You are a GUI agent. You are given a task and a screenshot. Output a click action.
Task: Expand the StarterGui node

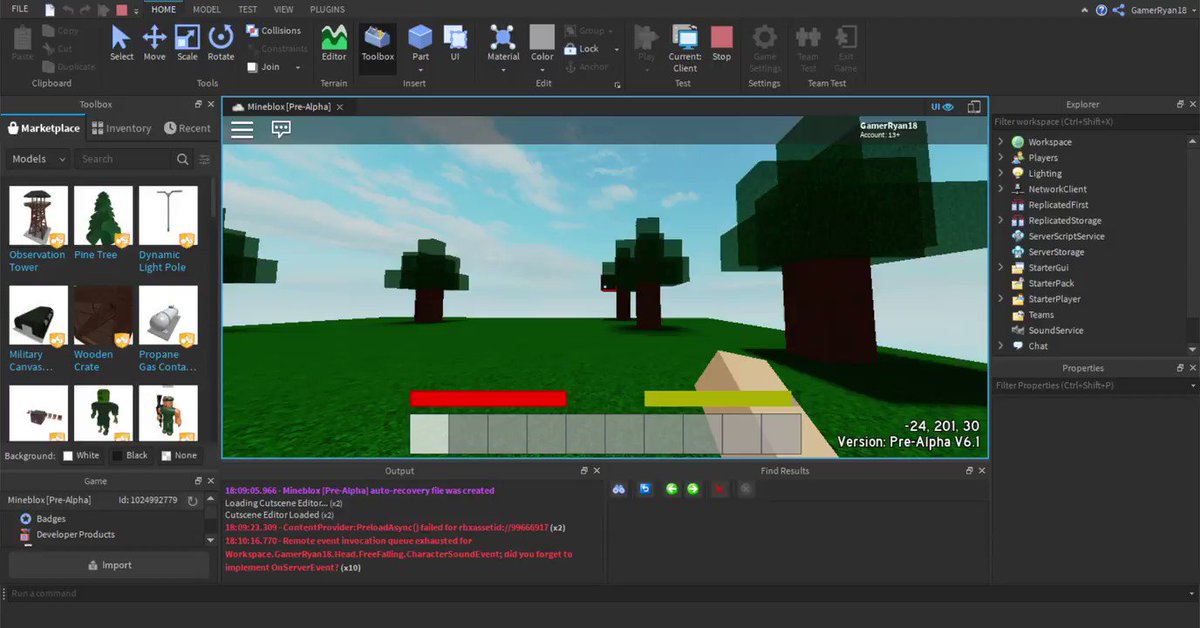(x=1001, y=267)
